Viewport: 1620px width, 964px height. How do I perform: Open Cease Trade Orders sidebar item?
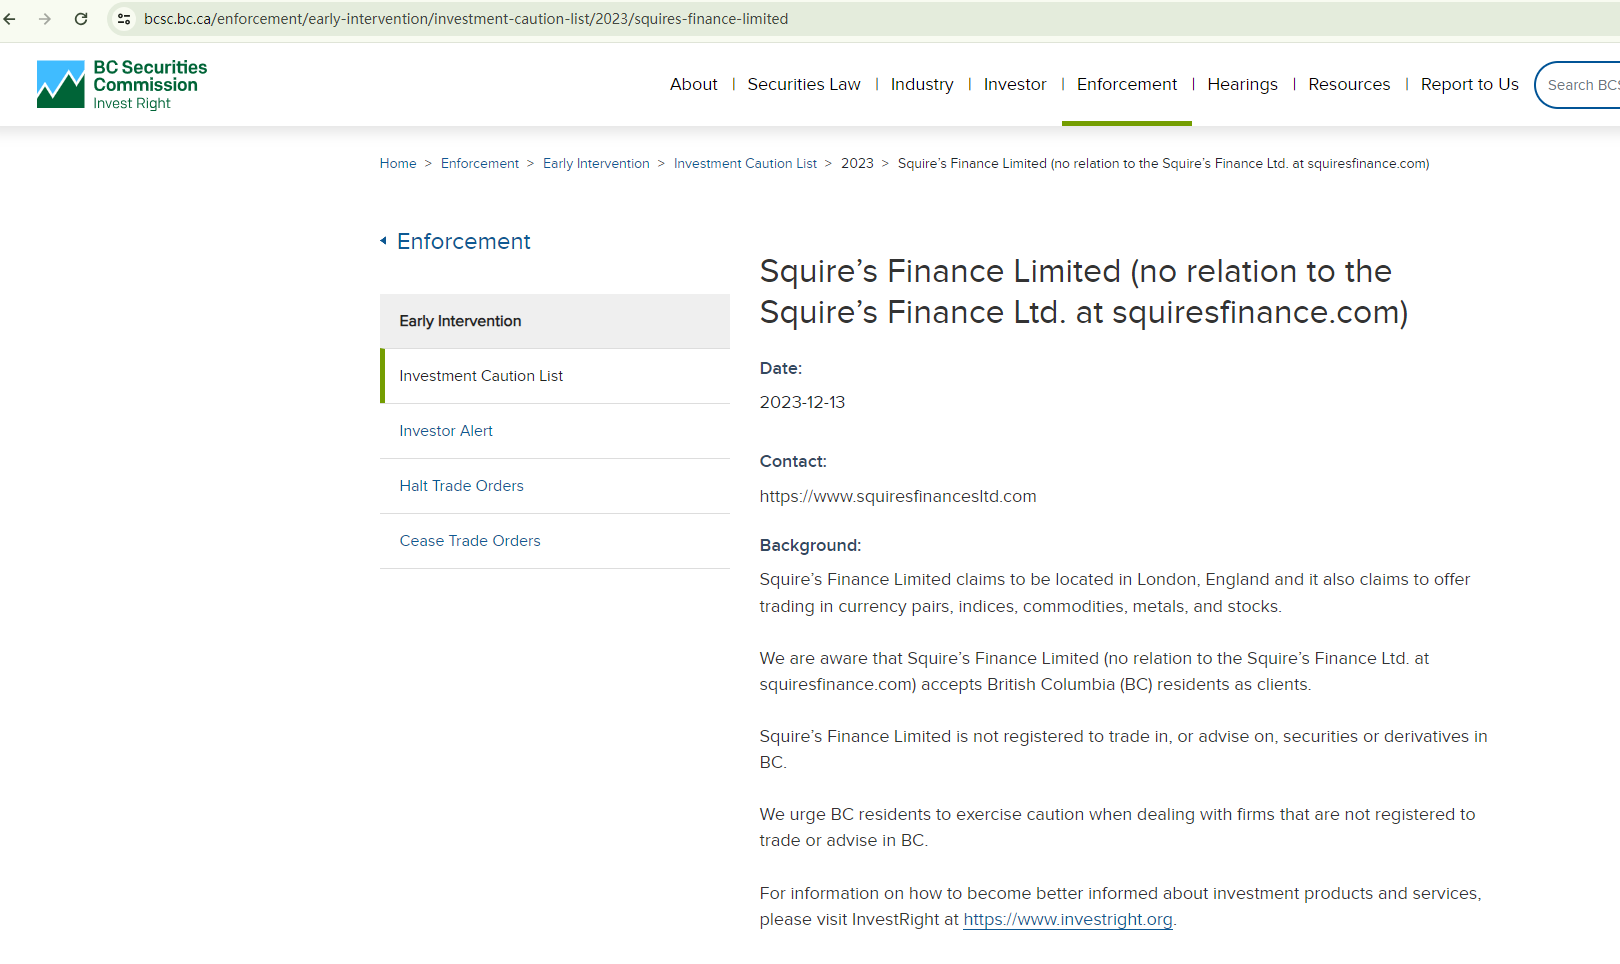point(470,541)
